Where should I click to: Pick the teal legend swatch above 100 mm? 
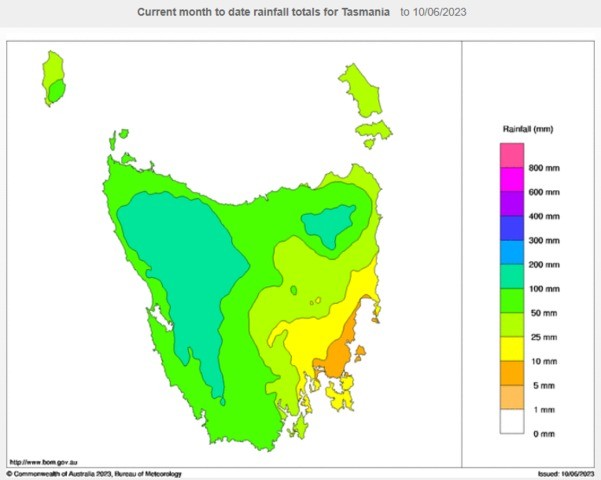(x=511, y=276)
